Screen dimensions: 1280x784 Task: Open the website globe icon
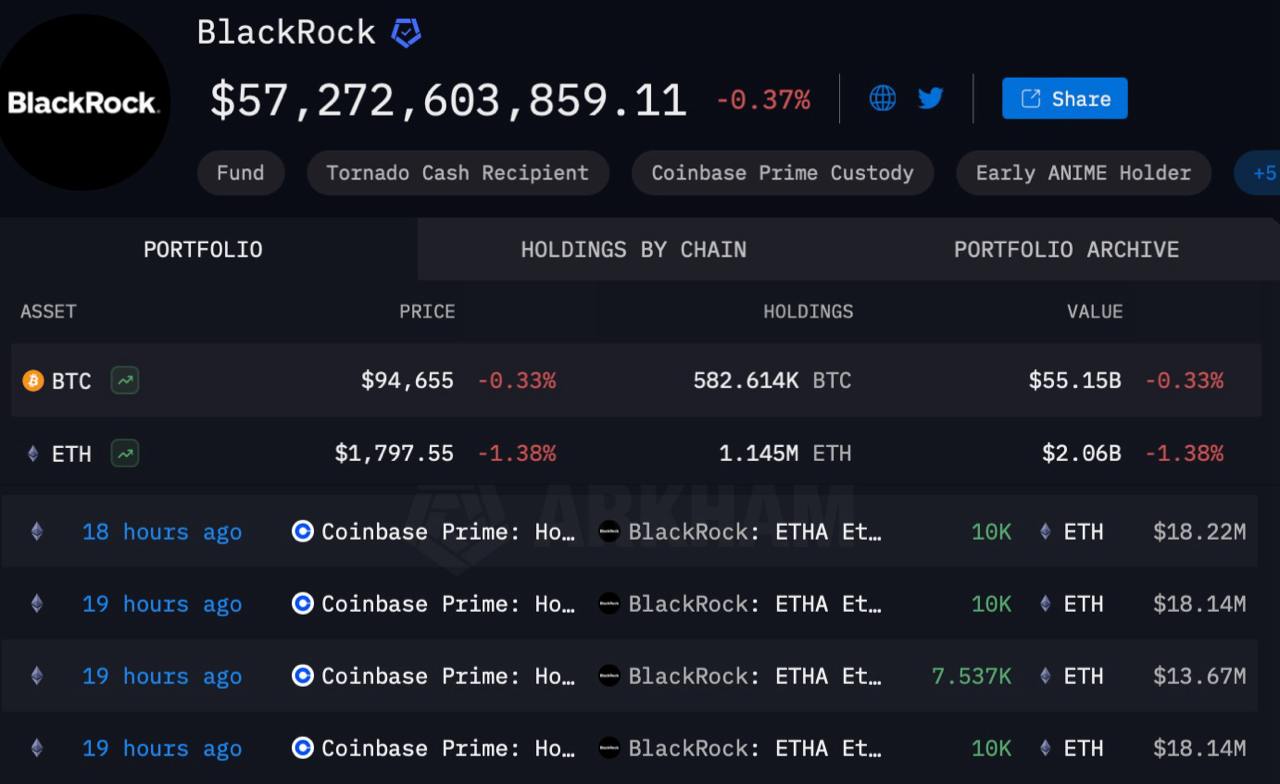click(x=882, y=98)
